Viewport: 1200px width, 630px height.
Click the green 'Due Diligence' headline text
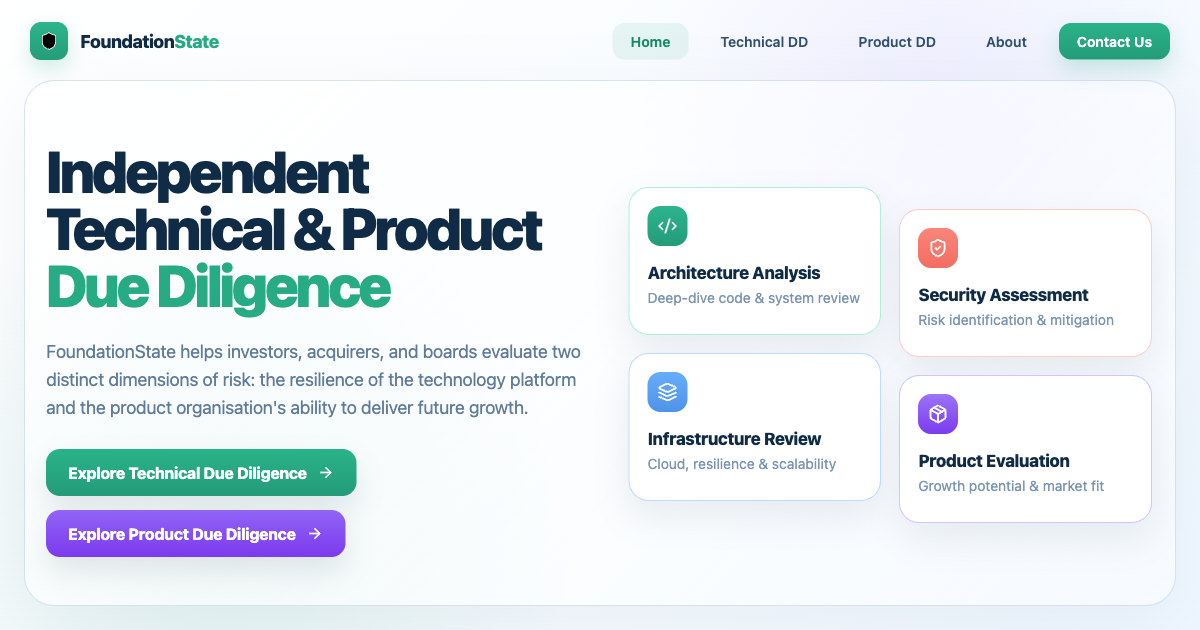(x=218, y=288)
